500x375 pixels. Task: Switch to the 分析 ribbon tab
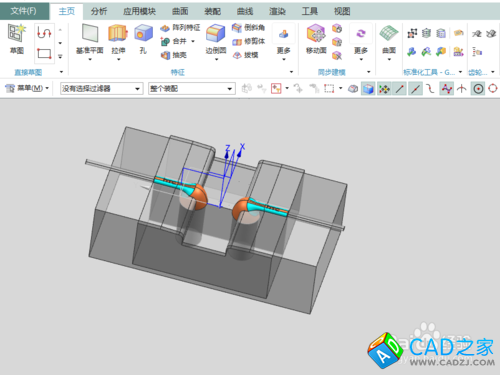point(99,11)
